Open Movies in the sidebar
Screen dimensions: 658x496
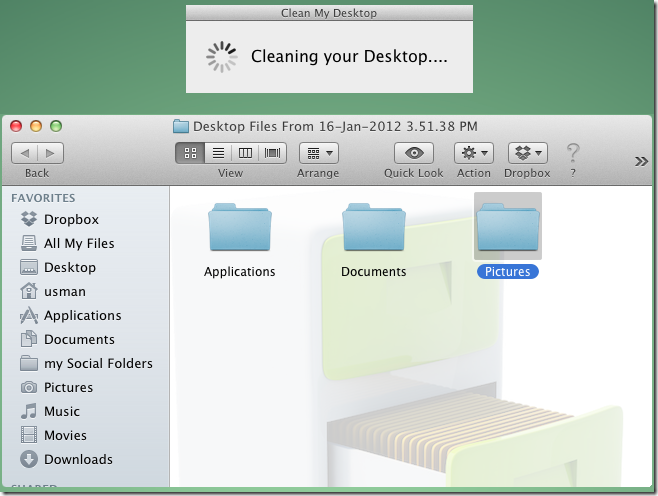85,435
